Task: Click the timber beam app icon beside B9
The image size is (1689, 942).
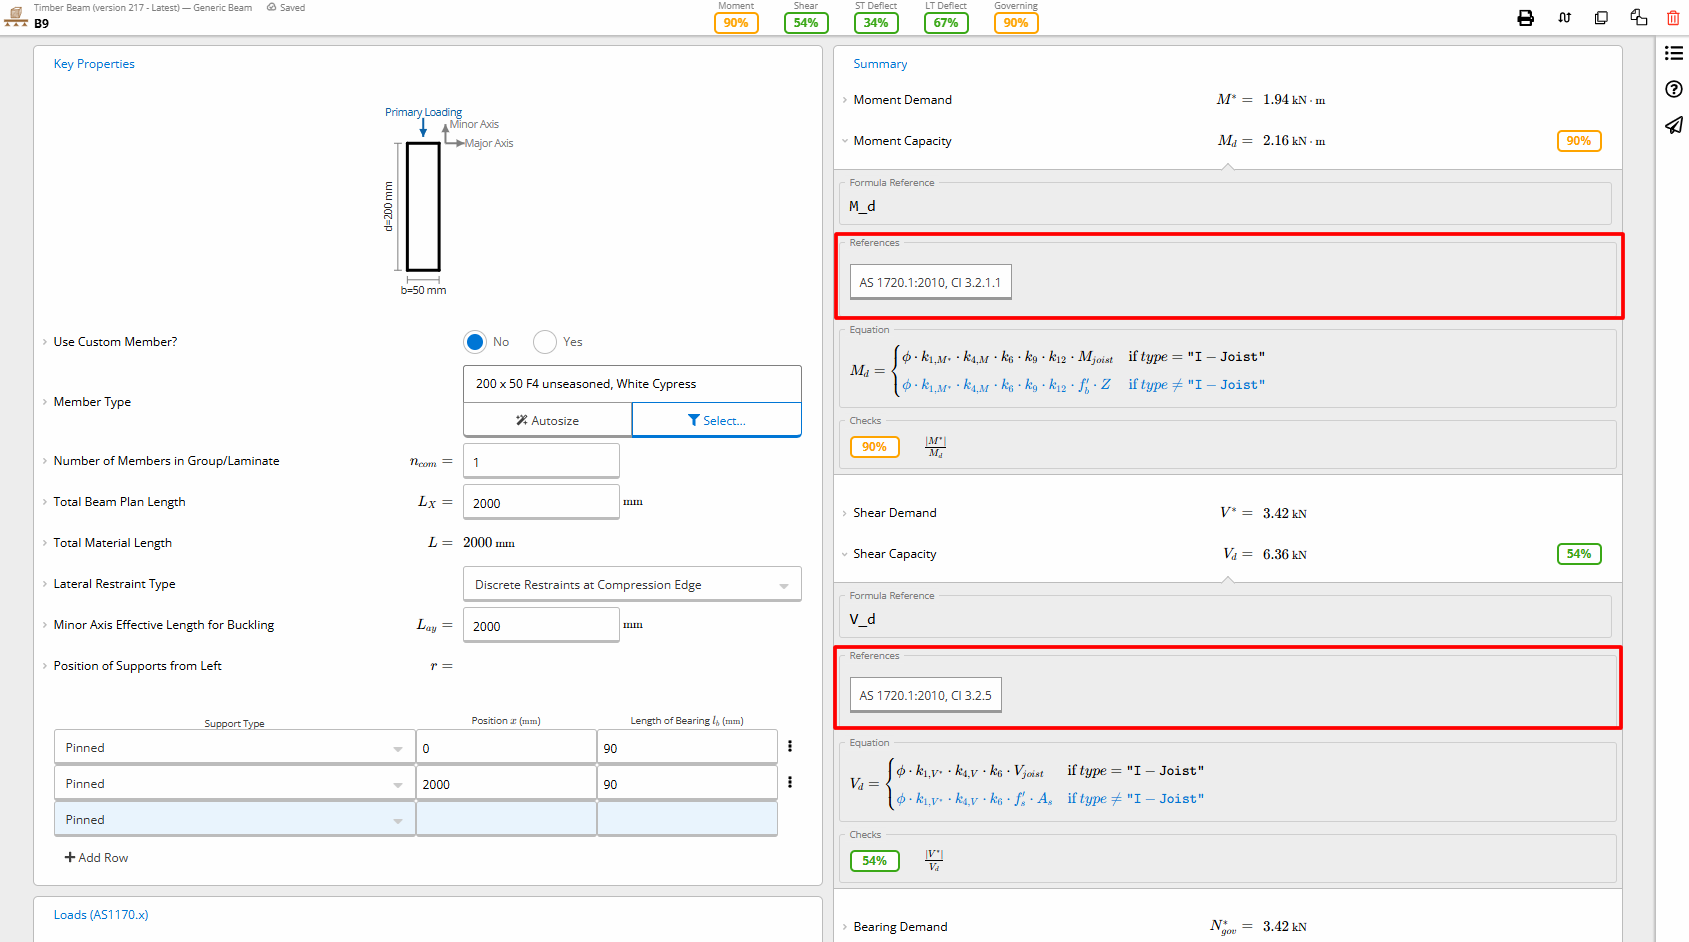Action: click(x=16, y=15)
